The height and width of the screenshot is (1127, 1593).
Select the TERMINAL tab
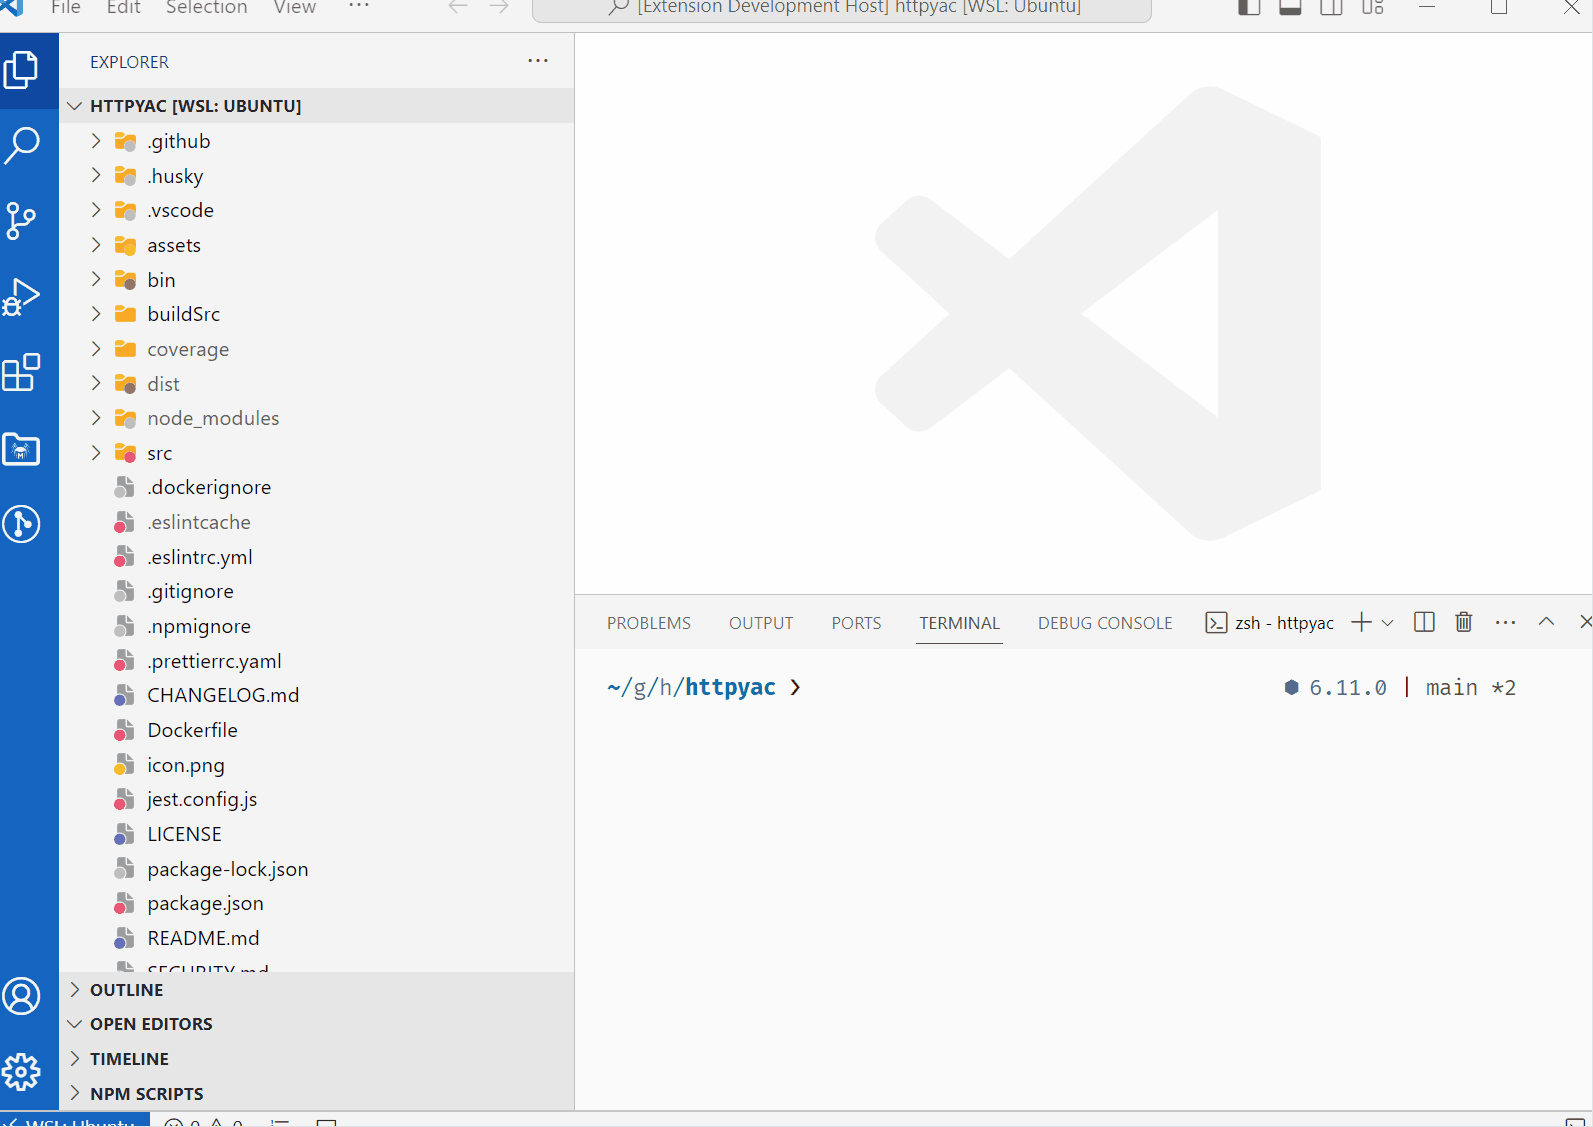click(960, 623)
